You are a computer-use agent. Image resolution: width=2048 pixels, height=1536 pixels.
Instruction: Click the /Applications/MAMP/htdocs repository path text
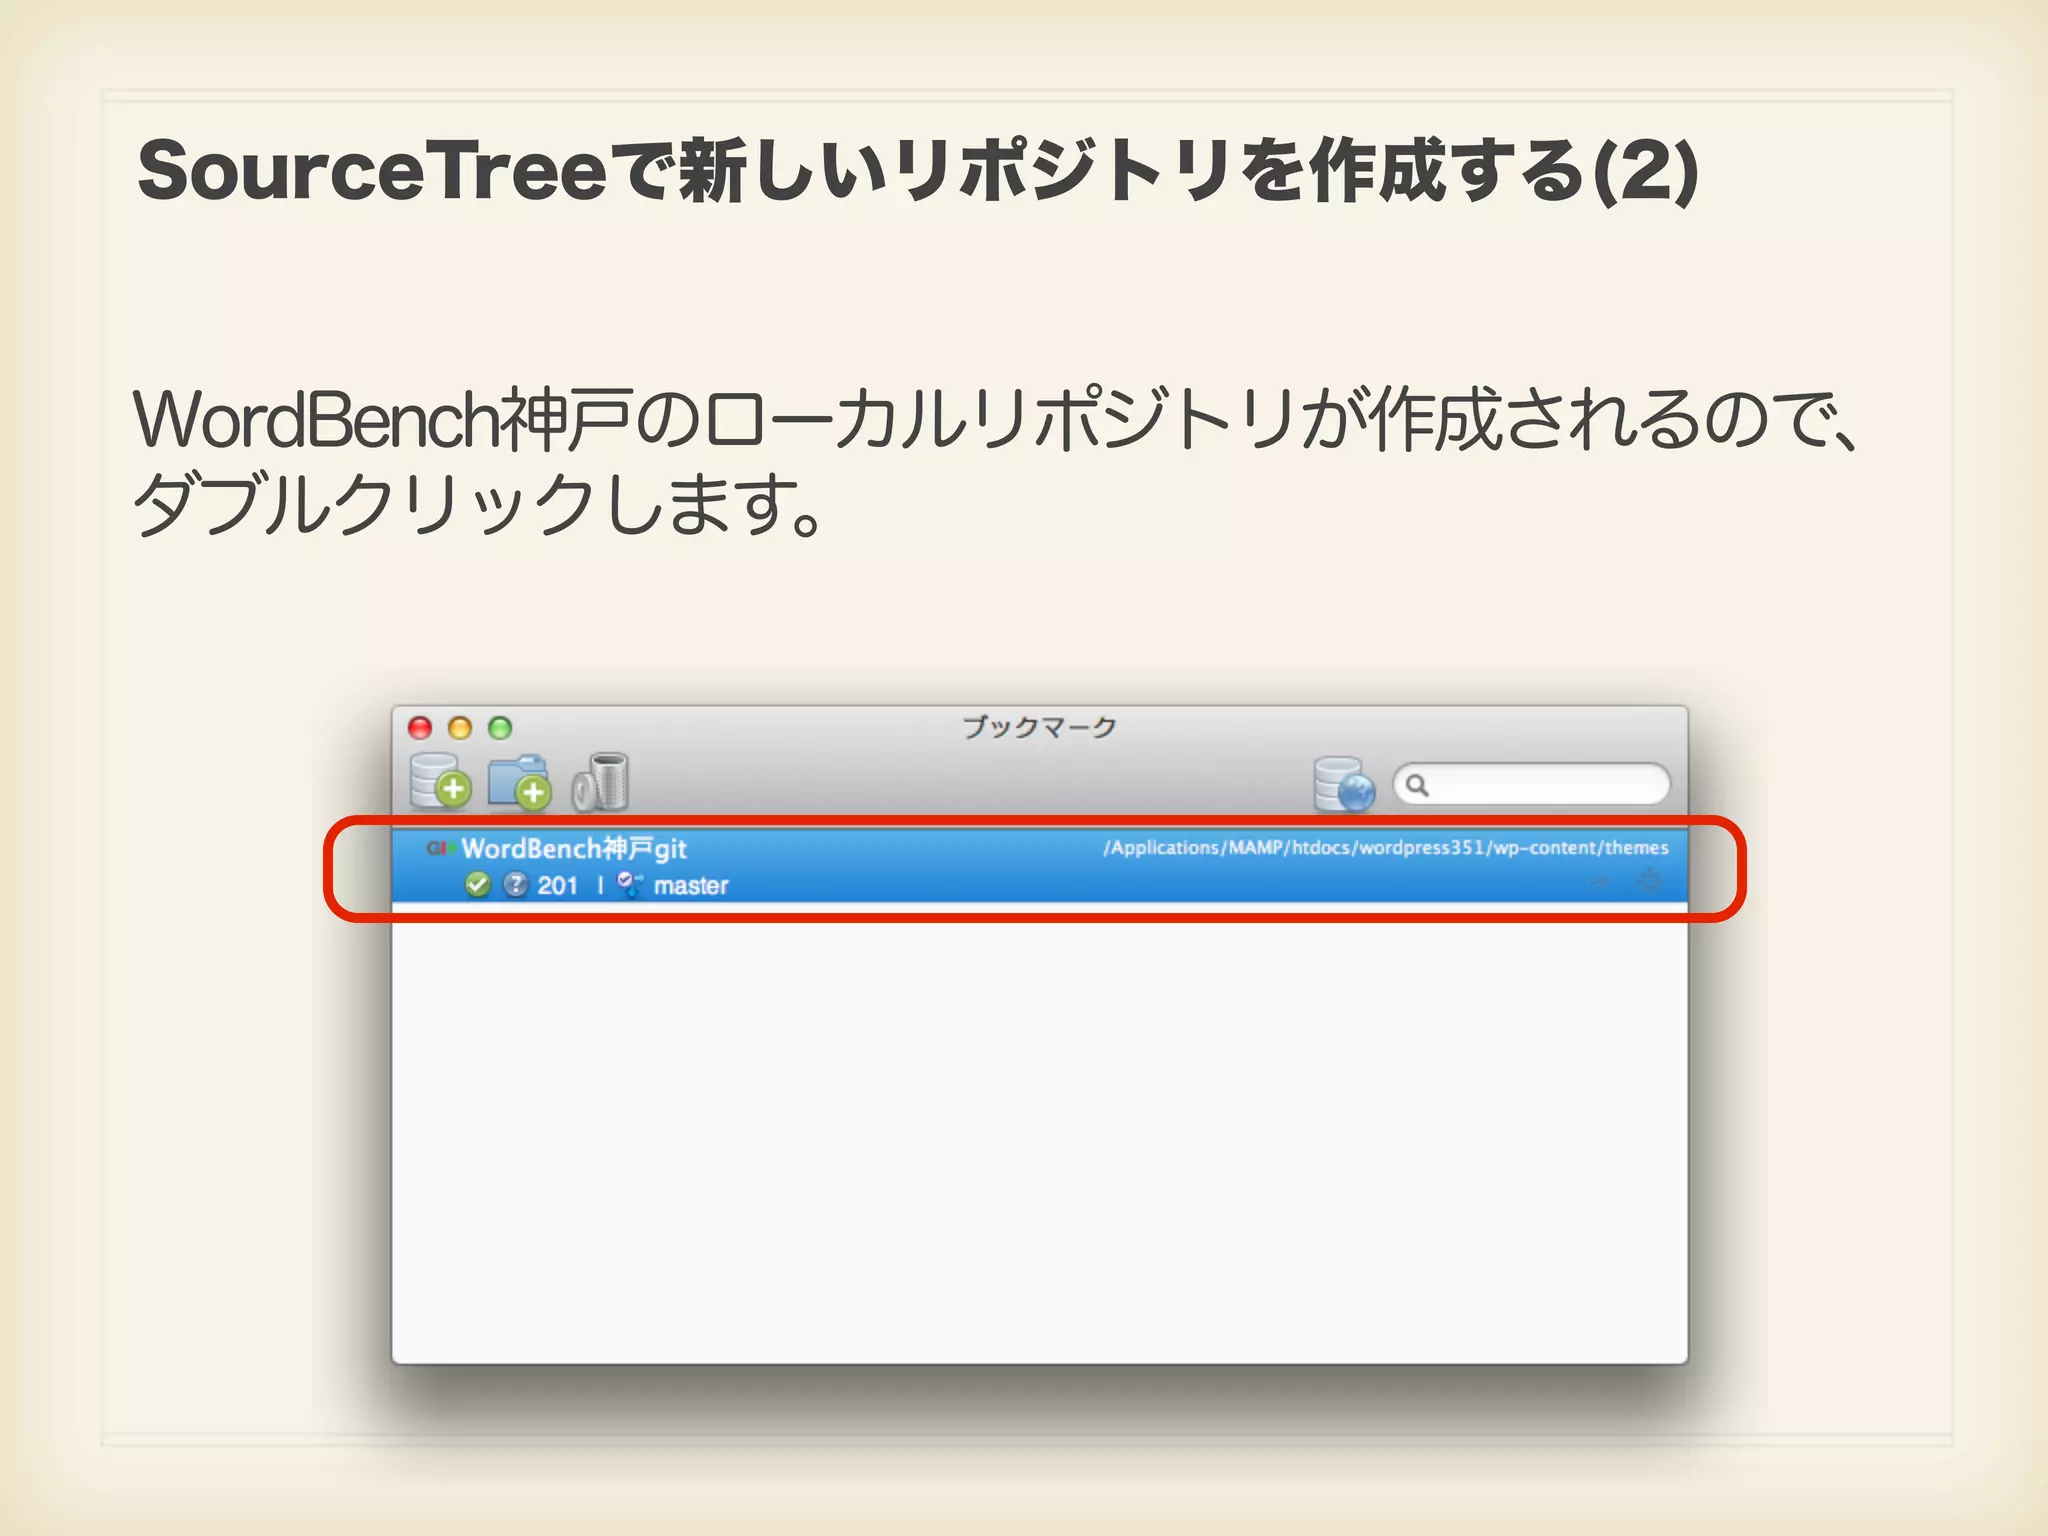[x=1385, y=848]
